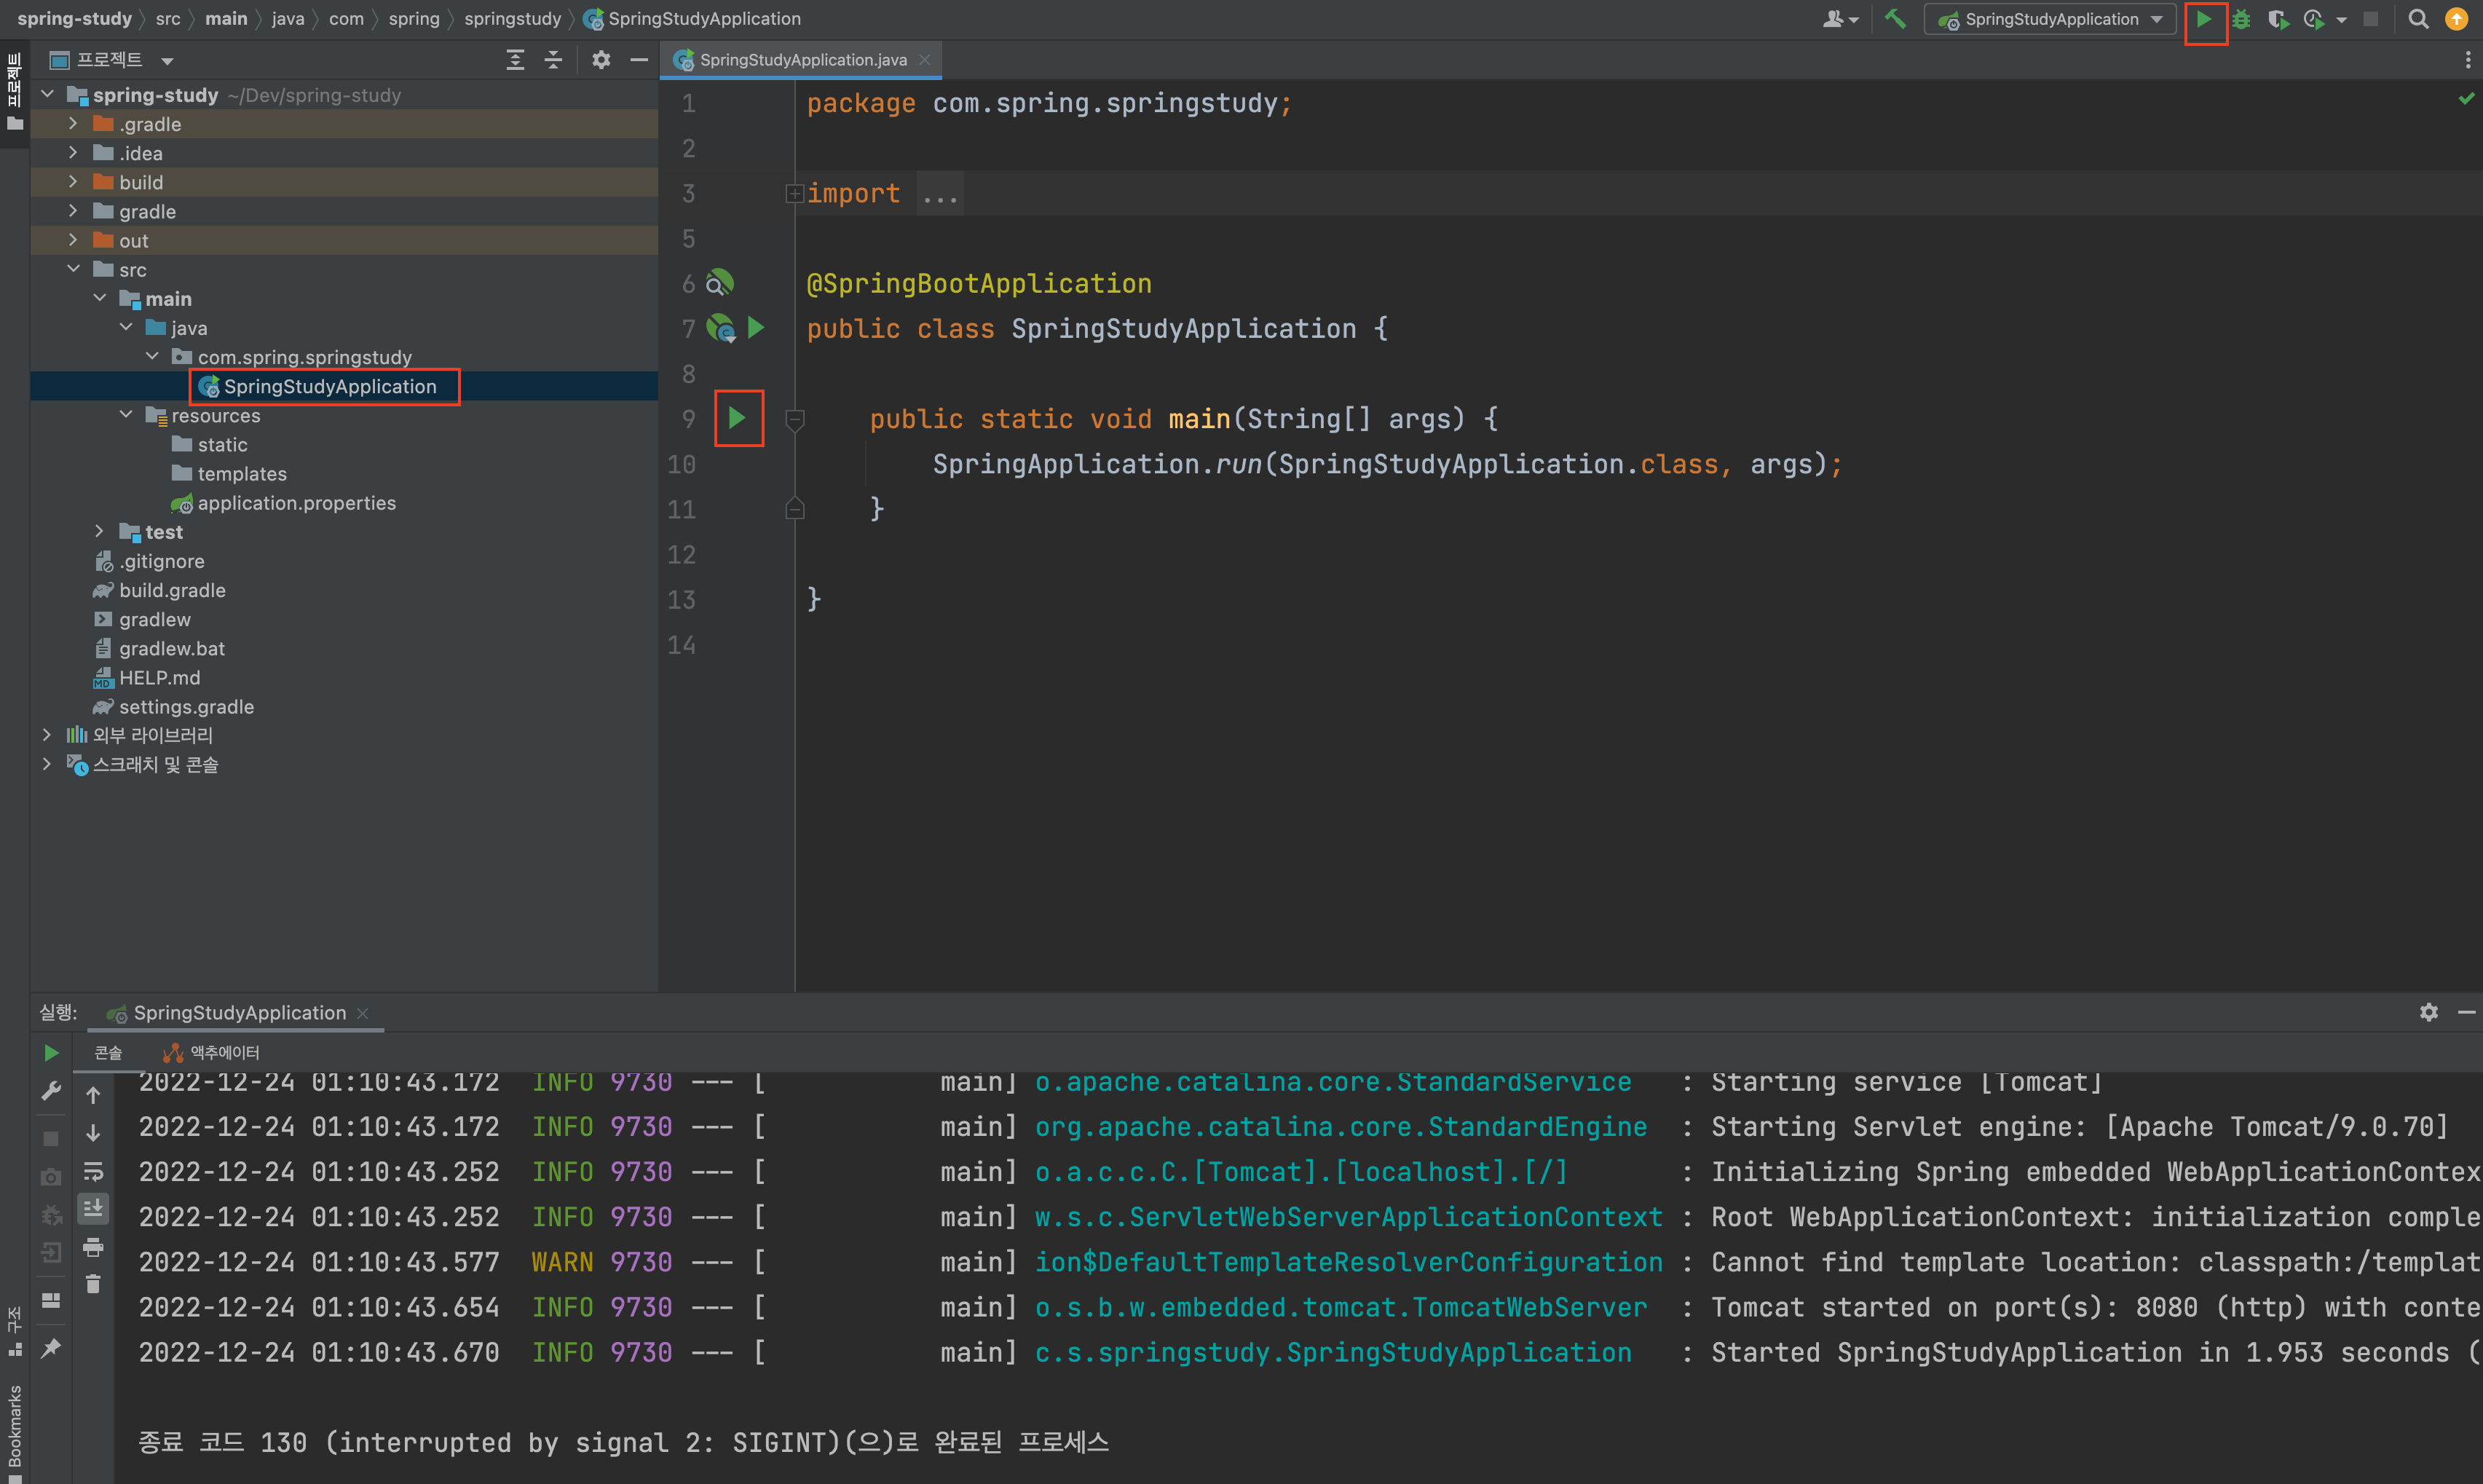Image resolution: width=2483 pixels, height=1484 pixels.
Task: Print console output with the printer icon
Action: [x=93, y=1246]
